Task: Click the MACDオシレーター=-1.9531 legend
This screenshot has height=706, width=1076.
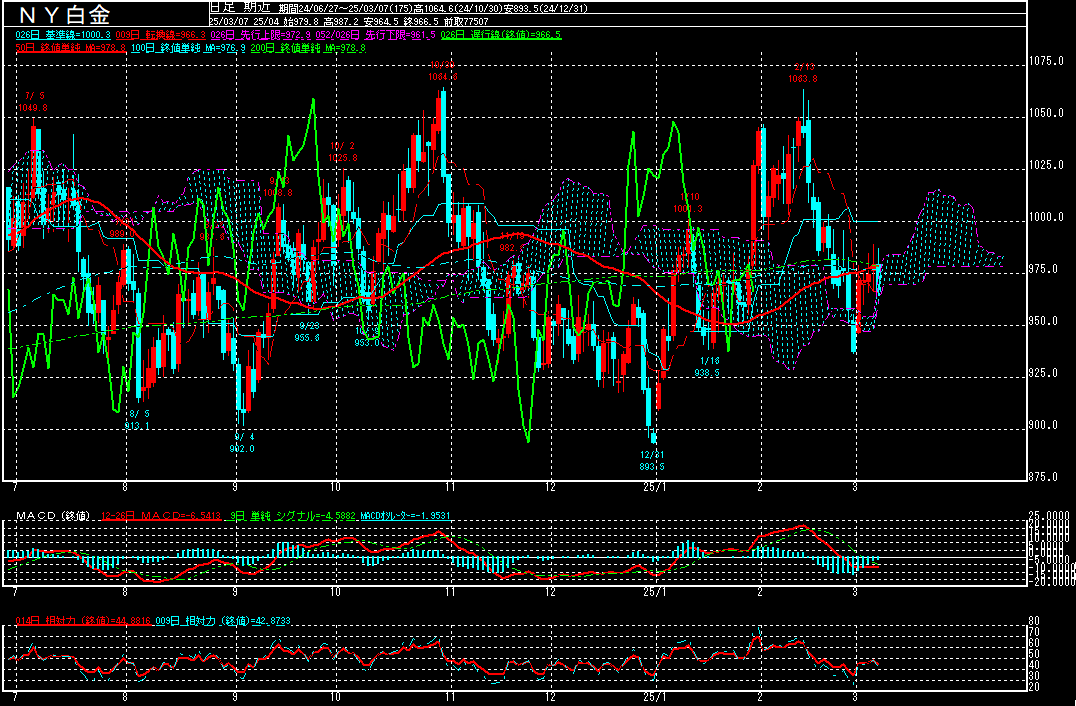Action: click(404, 515)
